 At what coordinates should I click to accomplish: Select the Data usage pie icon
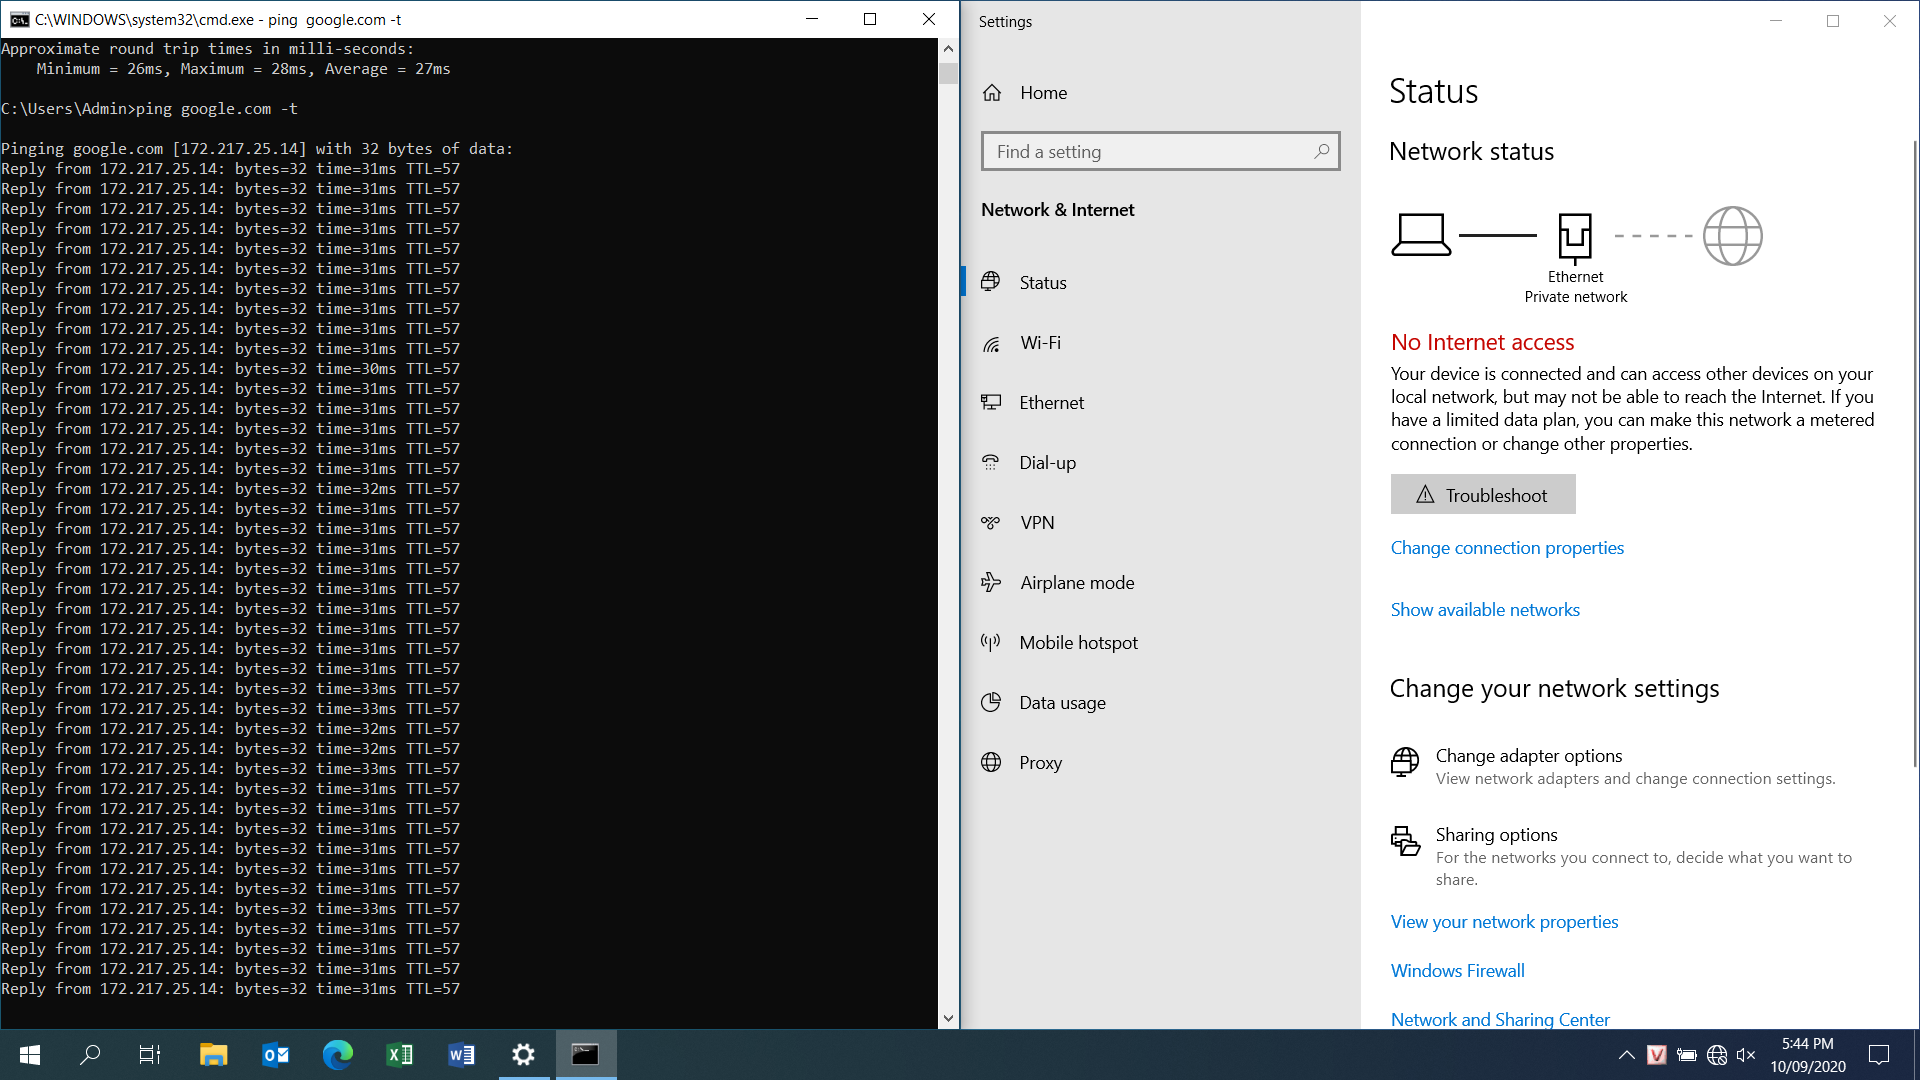tap(991, 702)
